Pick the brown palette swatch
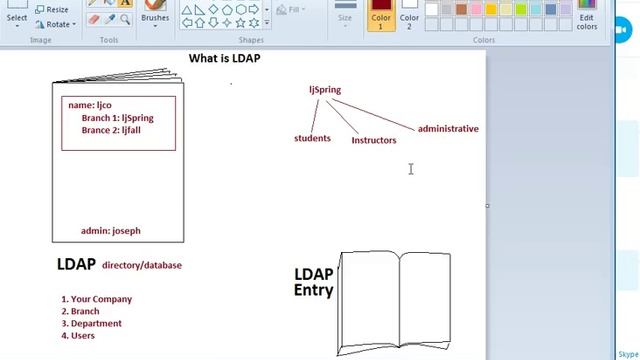This screenshot has height=360, width=640. (461, 9)
